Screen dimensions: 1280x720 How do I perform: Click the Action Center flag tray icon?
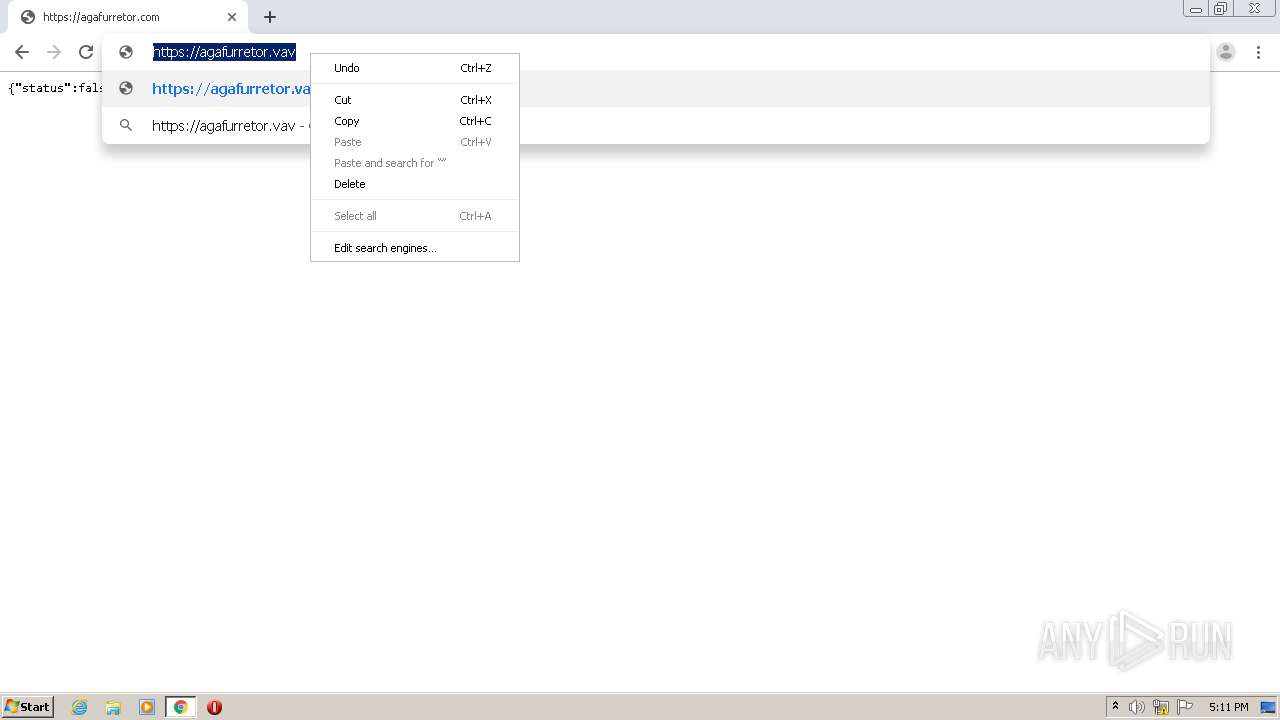click(x=1185, y=707)
